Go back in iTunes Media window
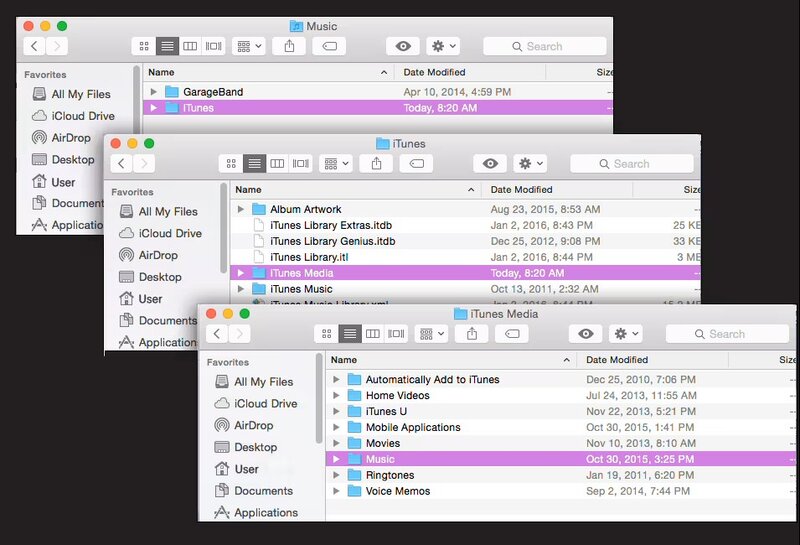800x545 pixels. click(217, 334)
